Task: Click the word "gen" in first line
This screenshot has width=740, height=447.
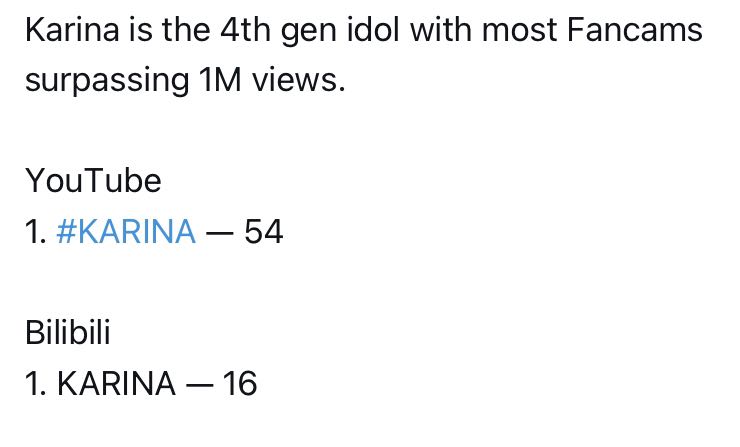Action: coord(309,32)
